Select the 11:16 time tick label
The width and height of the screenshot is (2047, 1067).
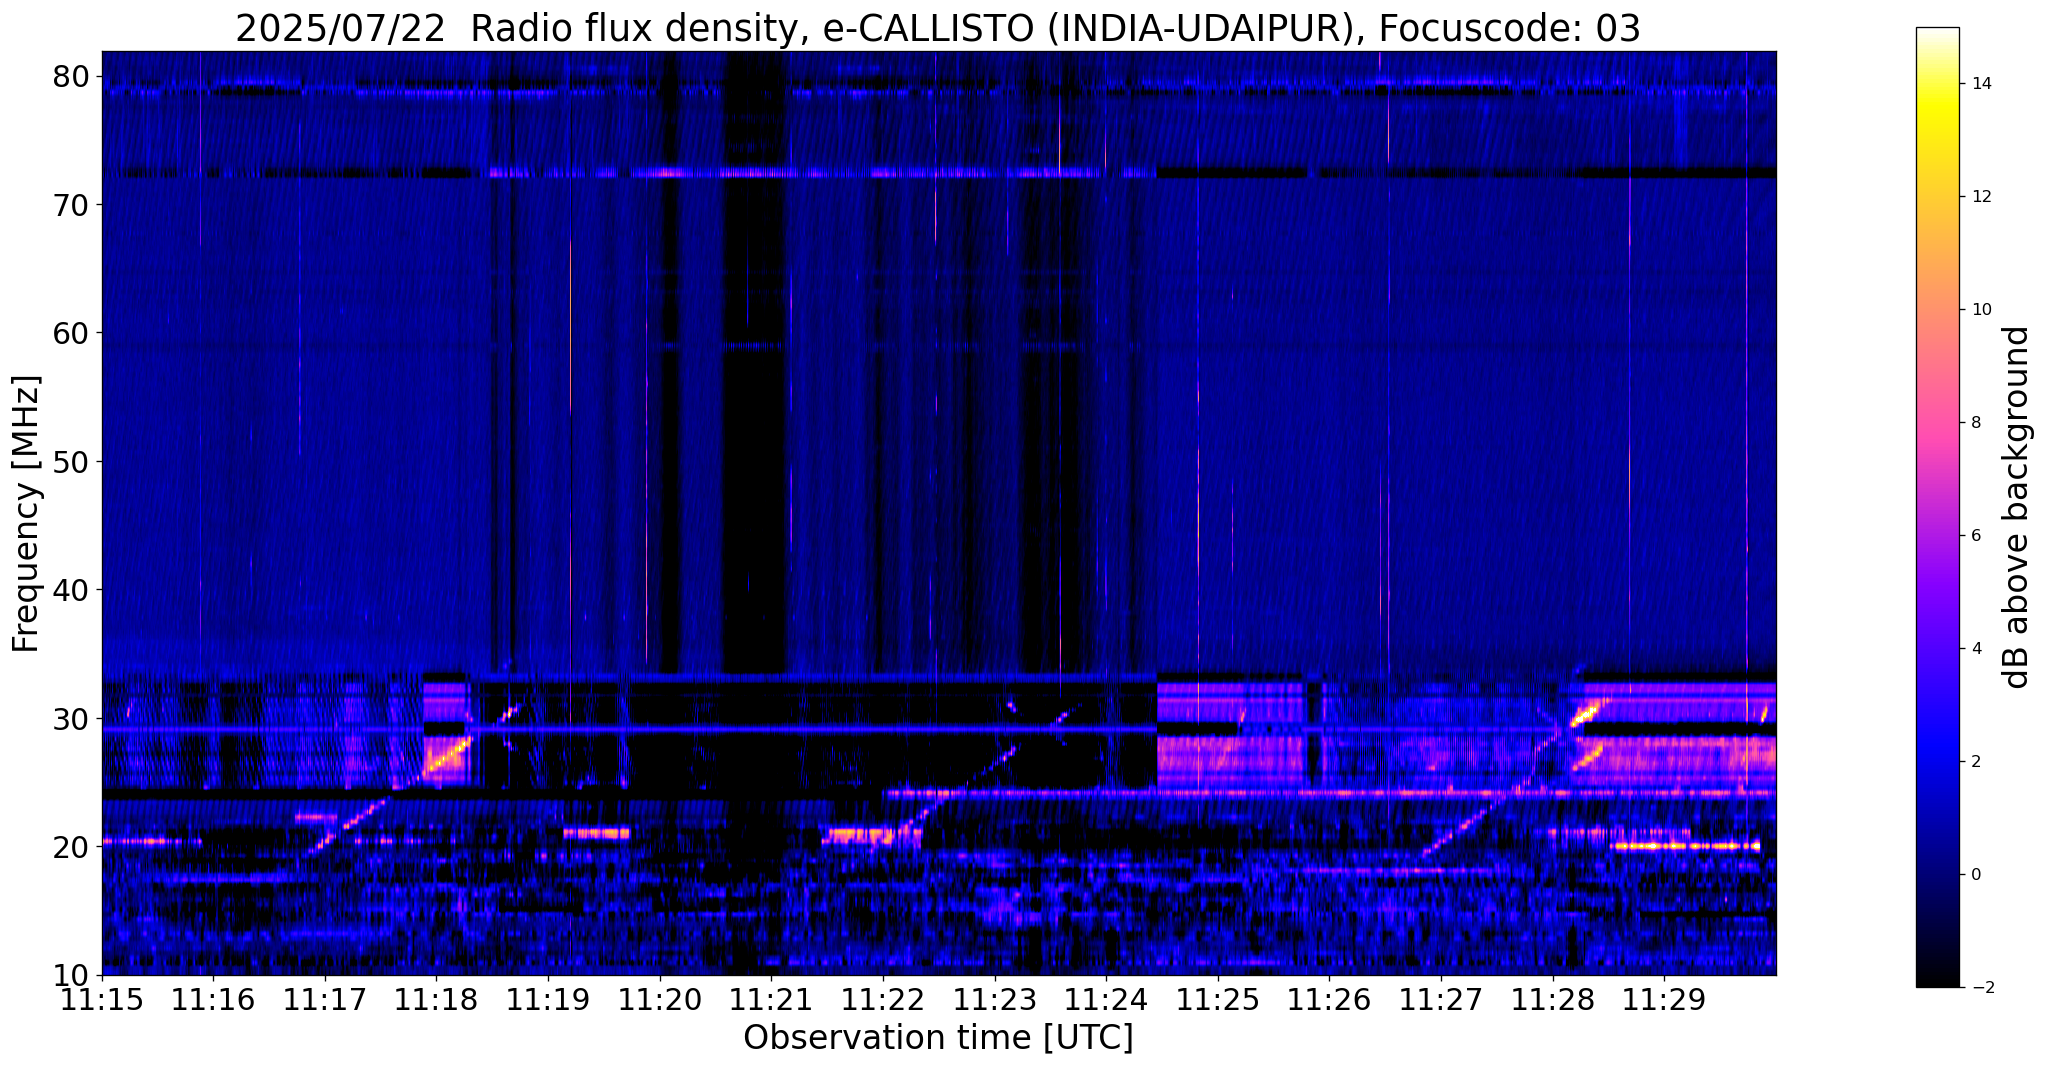coord(213,1000)
